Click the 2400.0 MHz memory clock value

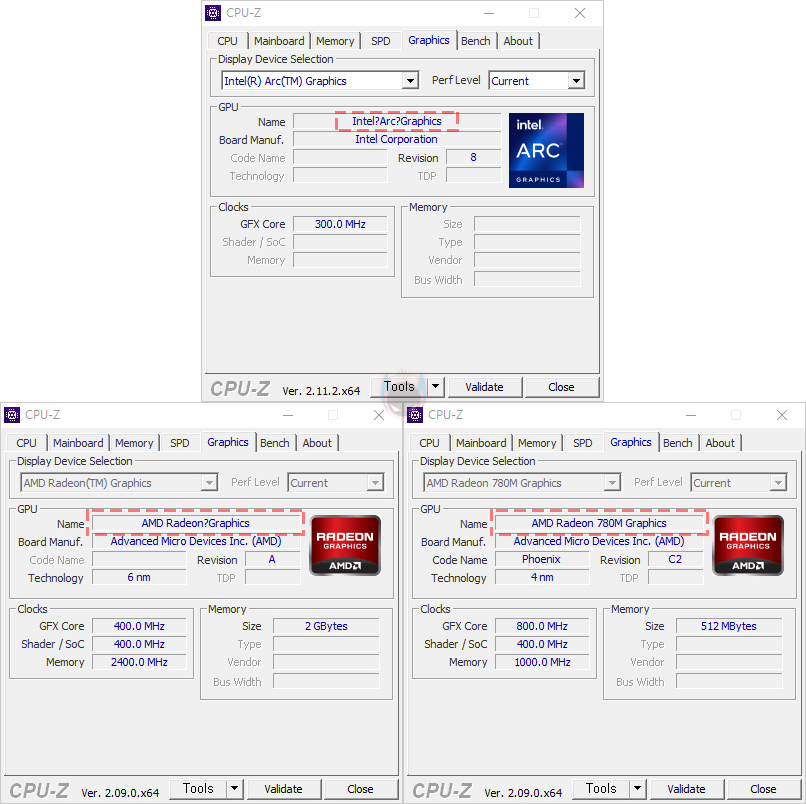click(x=139, y=662)
